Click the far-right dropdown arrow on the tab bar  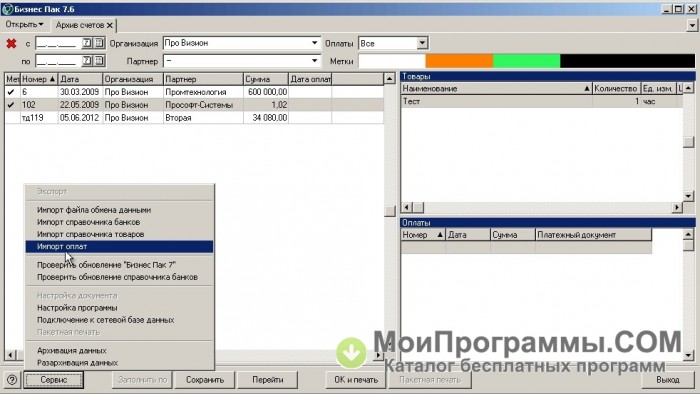click(x=692, y=25)
